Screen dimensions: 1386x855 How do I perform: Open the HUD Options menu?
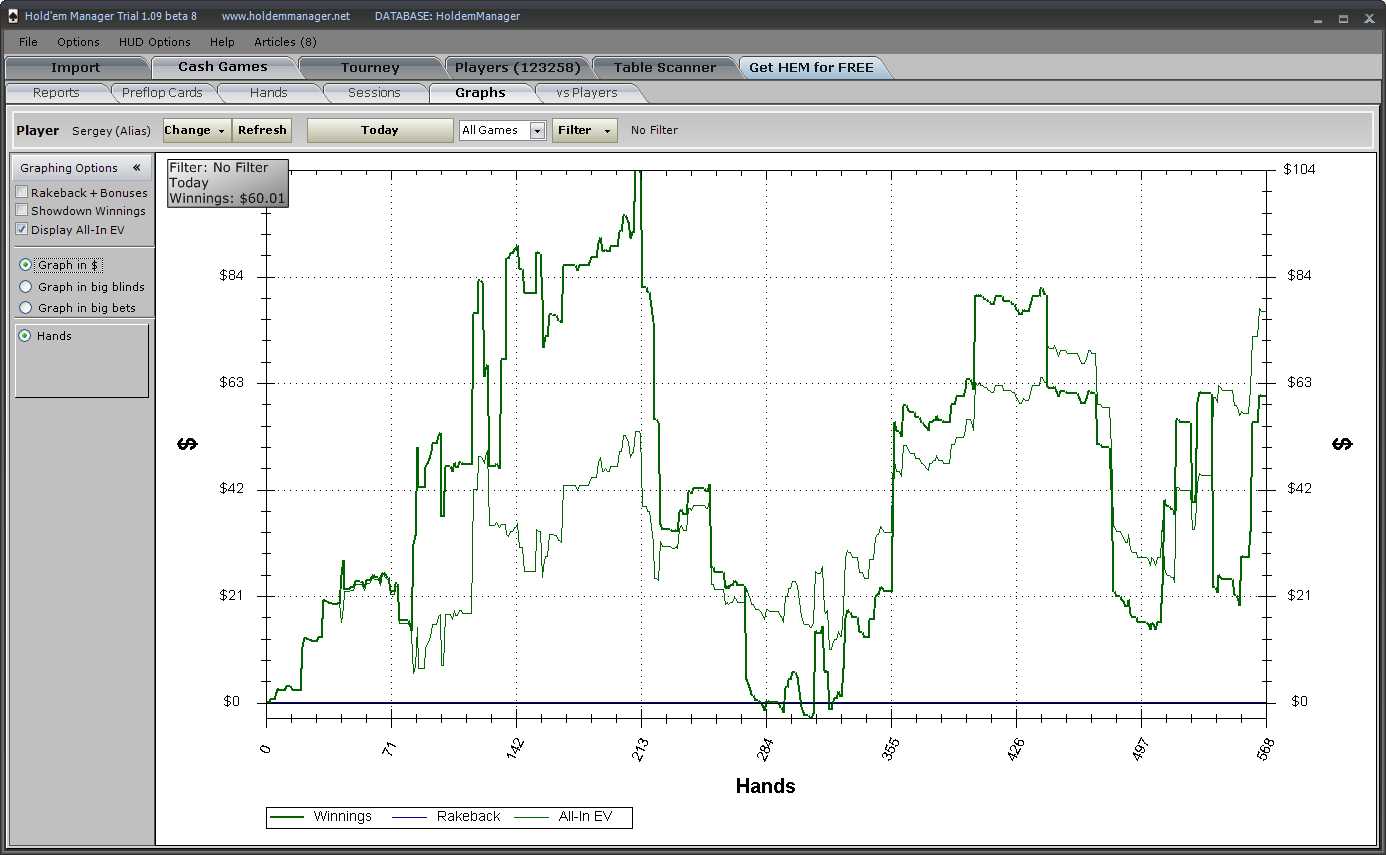[x=154, y=42]
